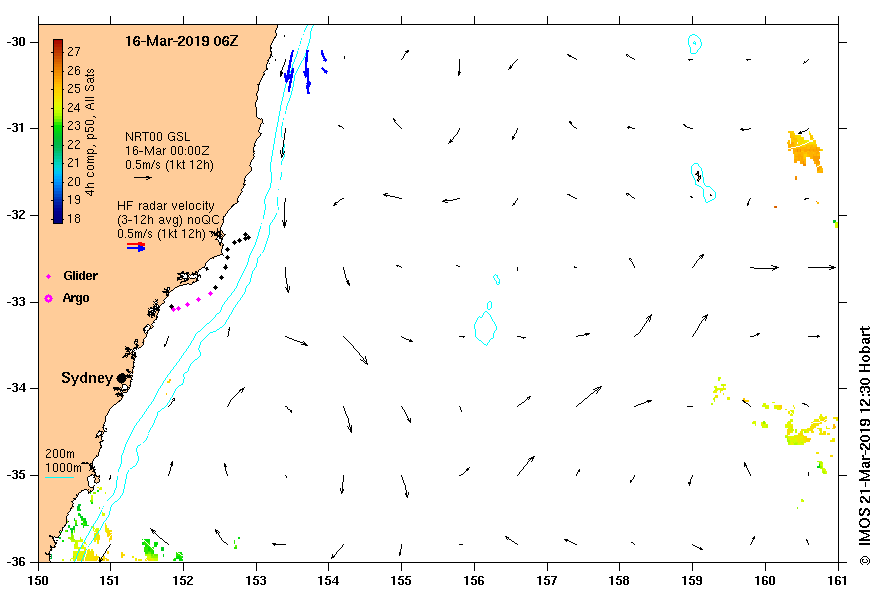Click the HF radar velocity text
879x600 pixels.
(x=166, y=206)
